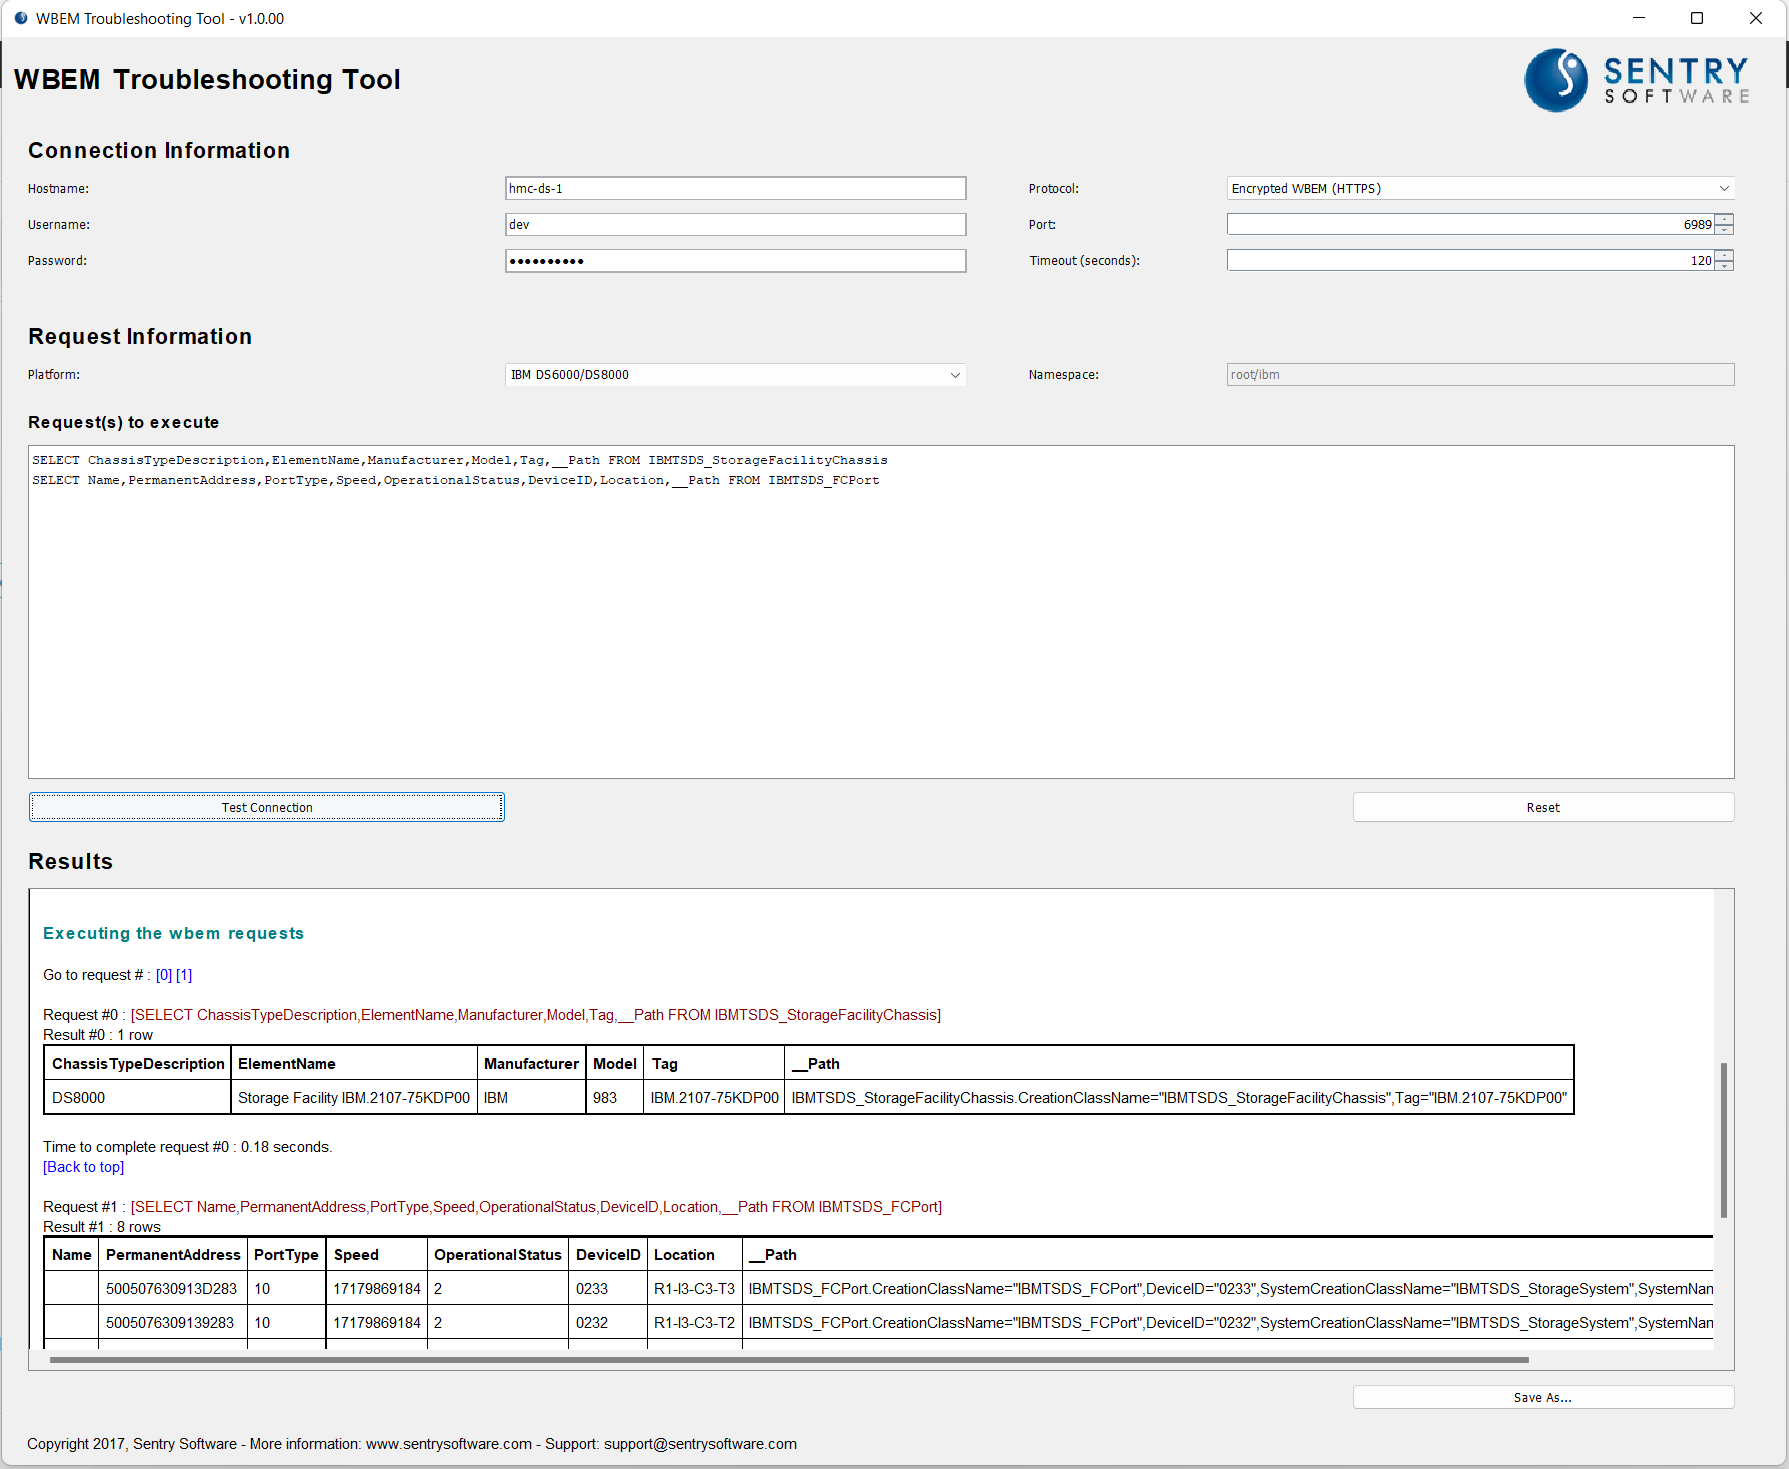Screen dimensions: 1789x1469
Task: Click the Tag IBM.2107-75KDP00 cell
Action: point(714,1097)
